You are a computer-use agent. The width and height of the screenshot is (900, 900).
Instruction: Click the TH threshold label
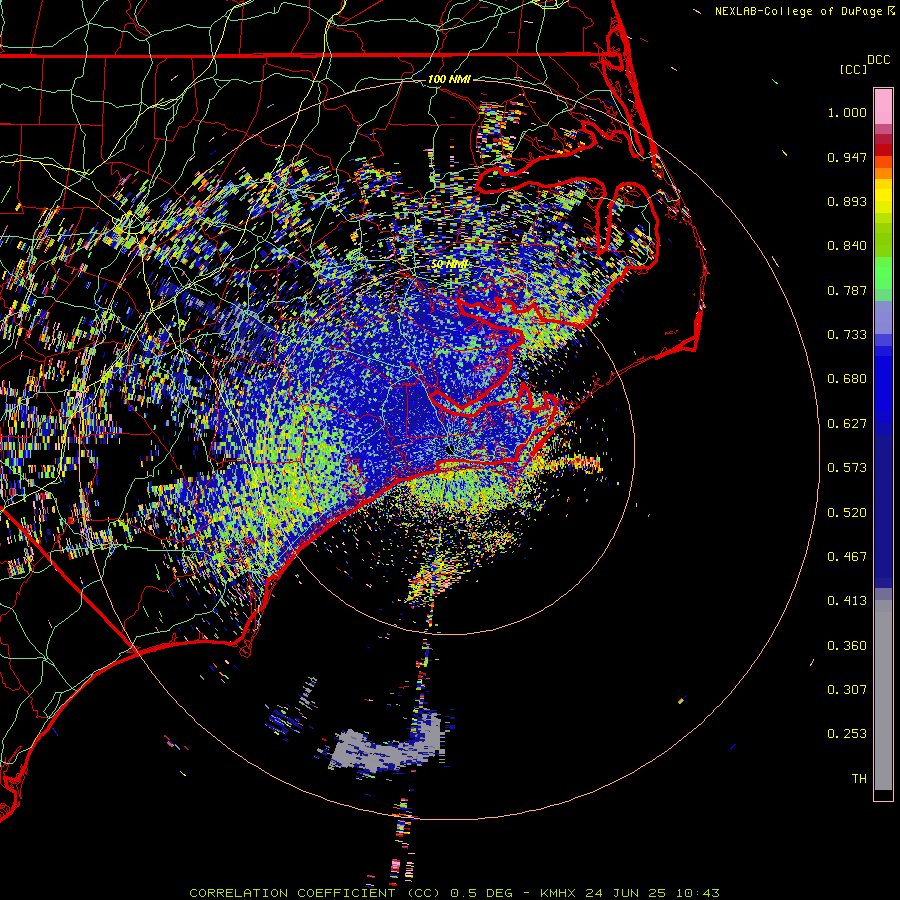(859, 779)
